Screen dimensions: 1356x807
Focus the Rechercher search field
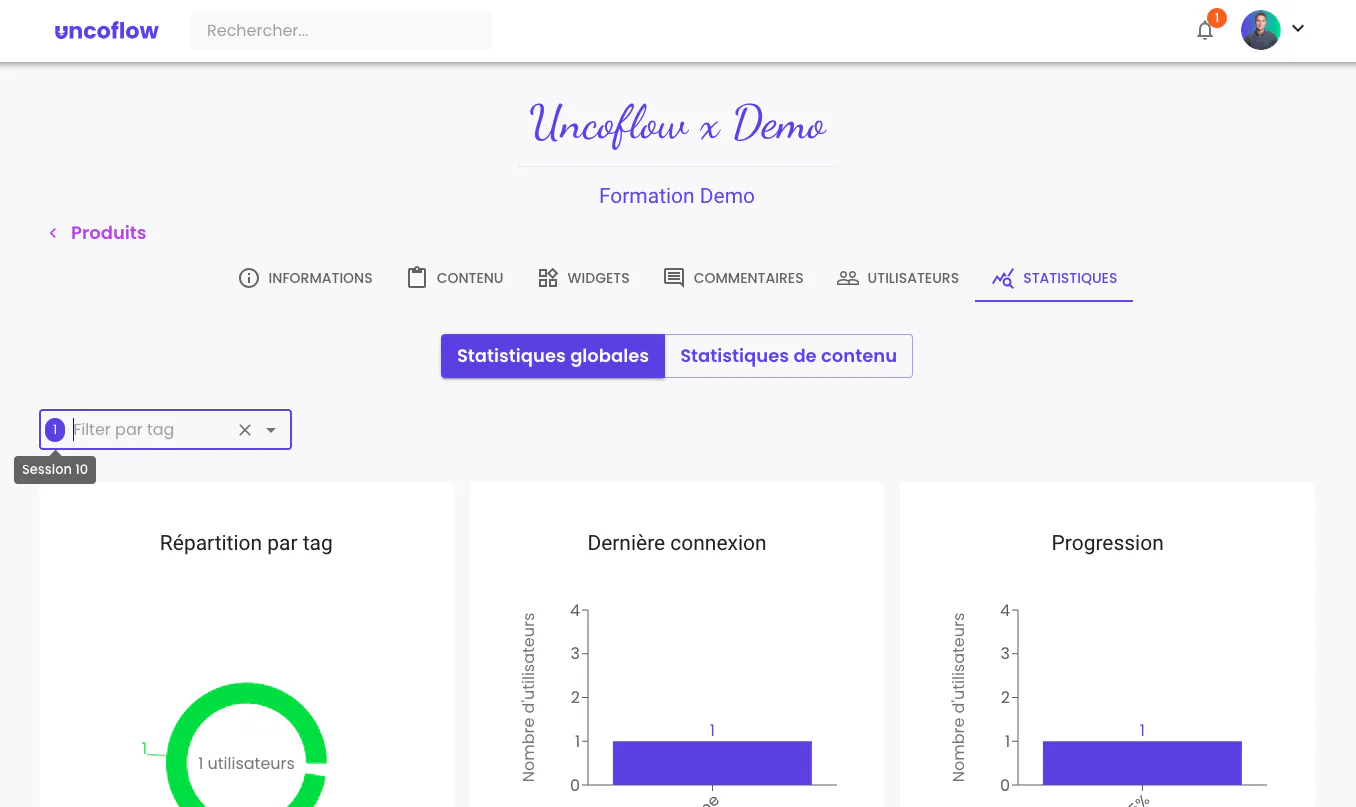341,30
